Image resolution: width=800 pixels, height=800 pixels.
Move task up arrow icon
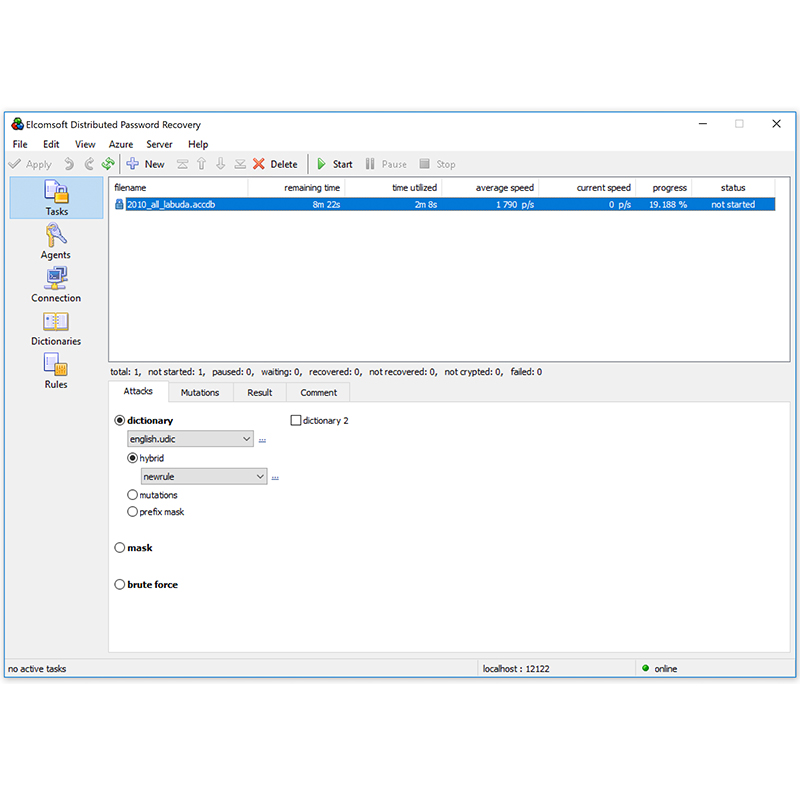coord(202,164)
